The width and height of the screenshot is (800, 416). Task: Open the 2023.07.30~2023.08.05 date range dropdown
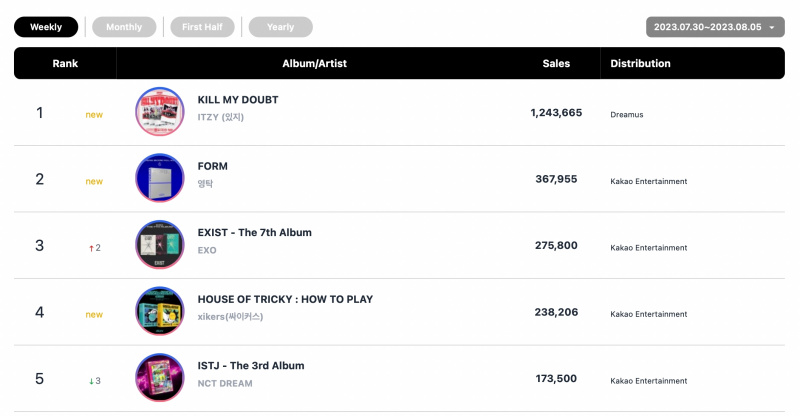point(715,27)
